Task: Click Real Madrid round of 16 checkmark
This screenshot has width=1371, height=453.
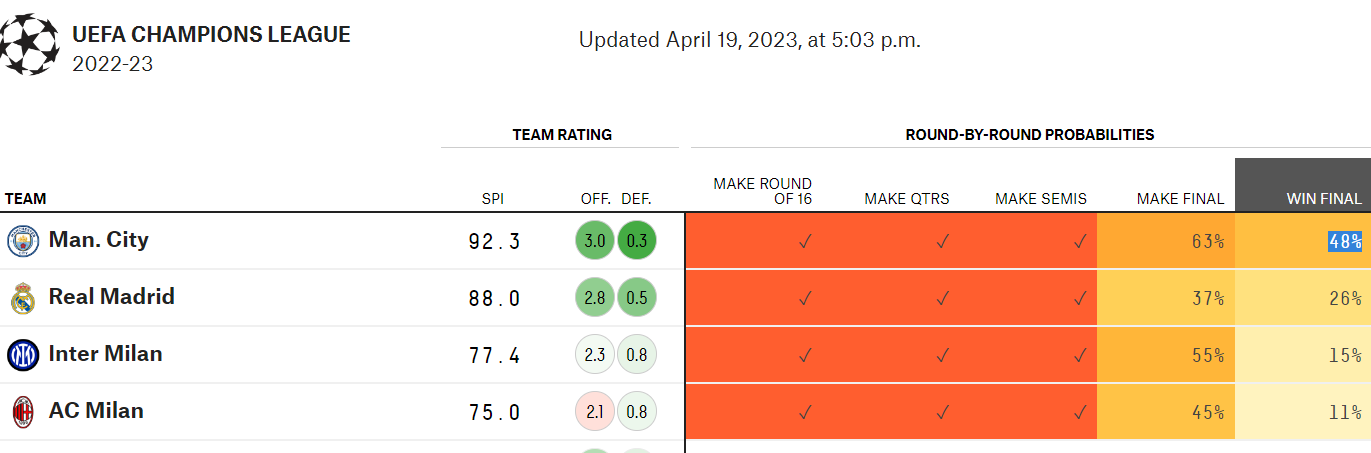Action: [x=805, y=298]
